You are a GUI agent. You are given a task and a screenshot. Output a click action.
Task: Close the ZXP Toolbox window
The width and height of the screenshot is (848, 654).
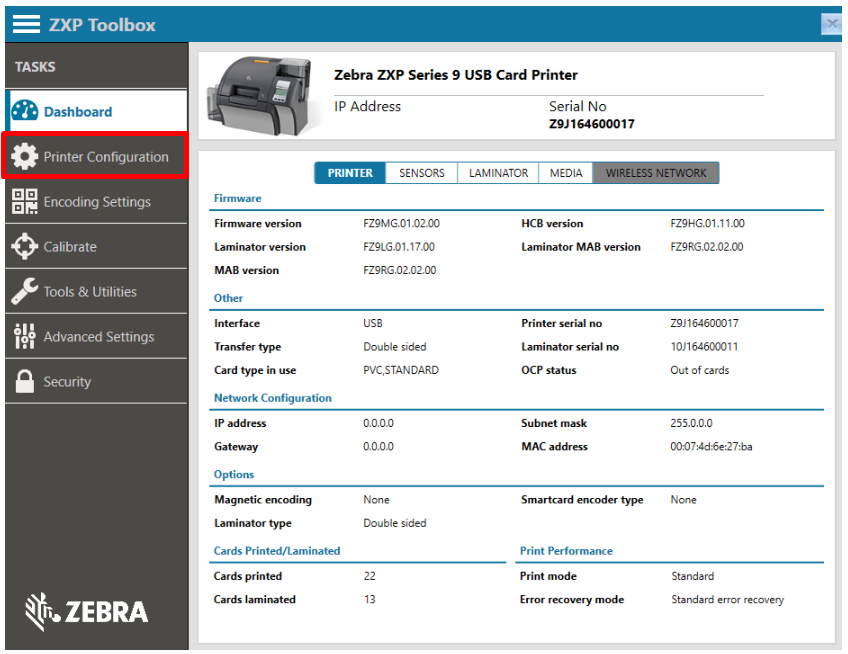(x=830, y=24)
